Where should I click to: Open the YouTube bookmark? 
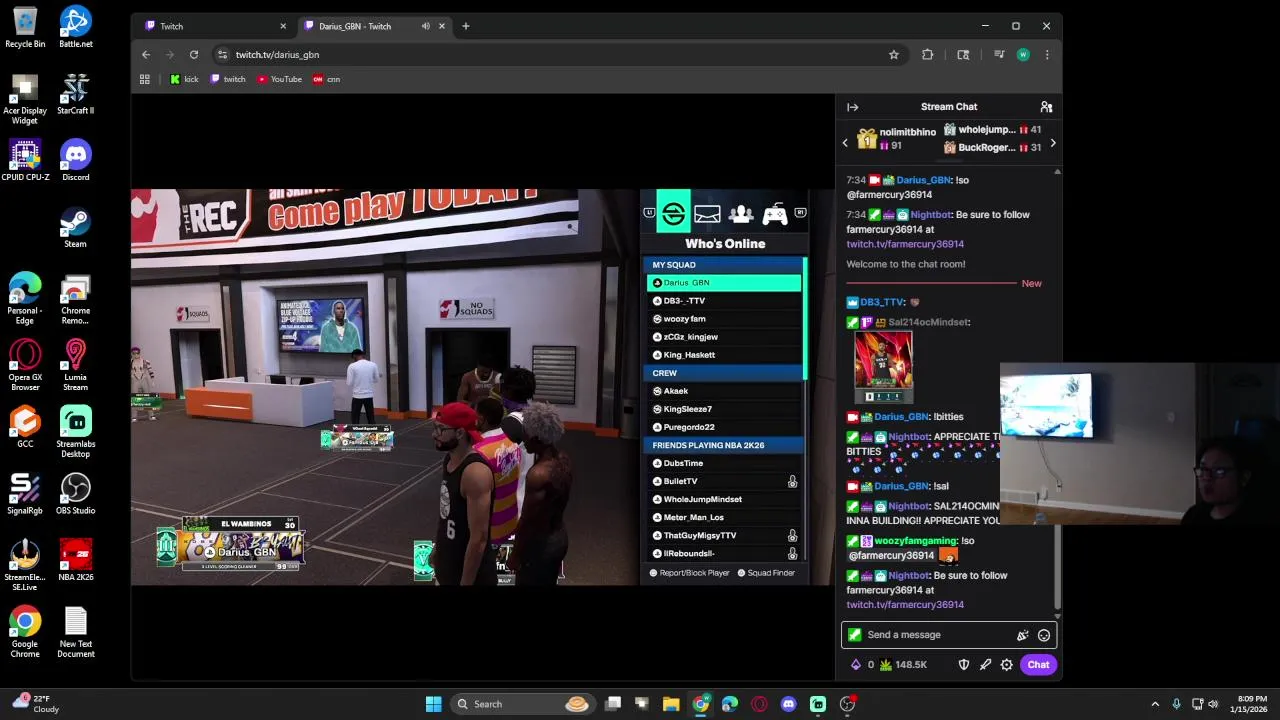coord(279,79)
